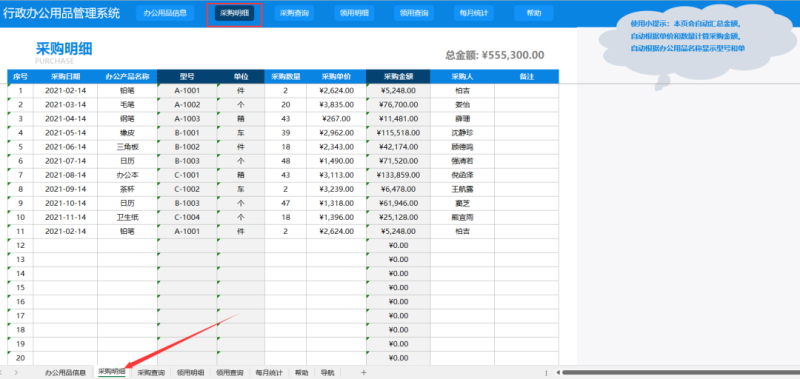Image resolution: width=800 pixels, height=379 pixels.
Task: Click the 采购日期 column header
Action: click(x=65, y=77)
